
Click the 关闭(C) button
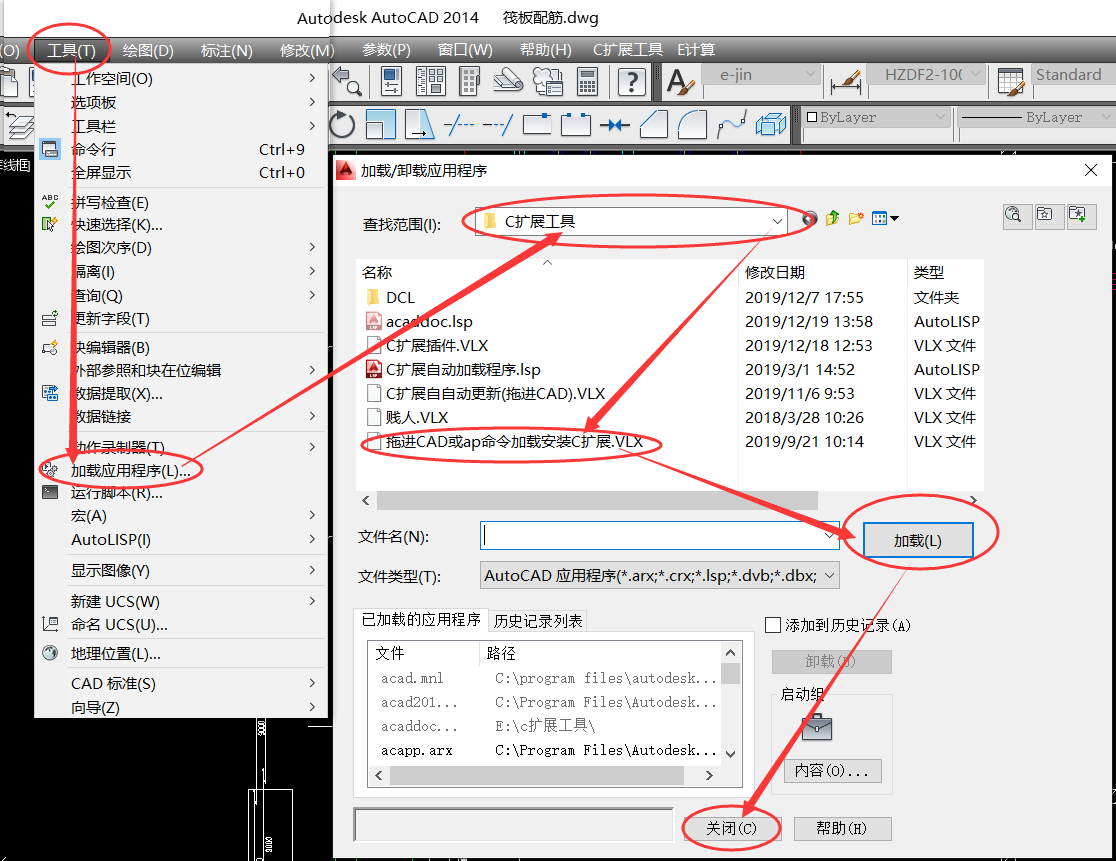coord(731,828)
